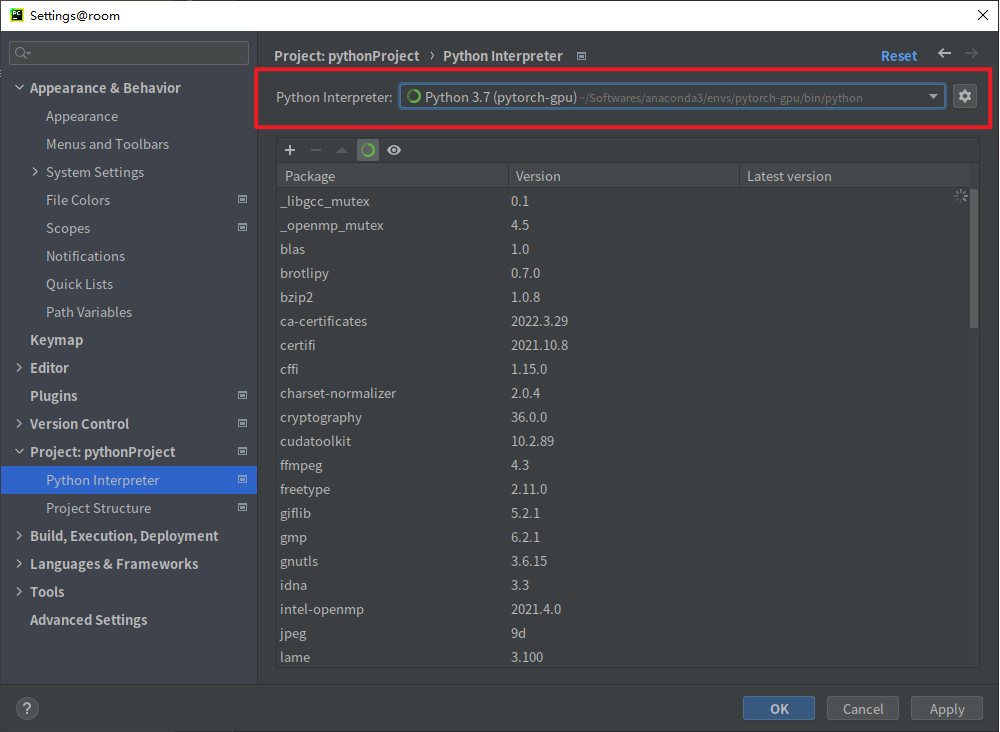Click project icon next to Plugins

[x=242, y=395]
